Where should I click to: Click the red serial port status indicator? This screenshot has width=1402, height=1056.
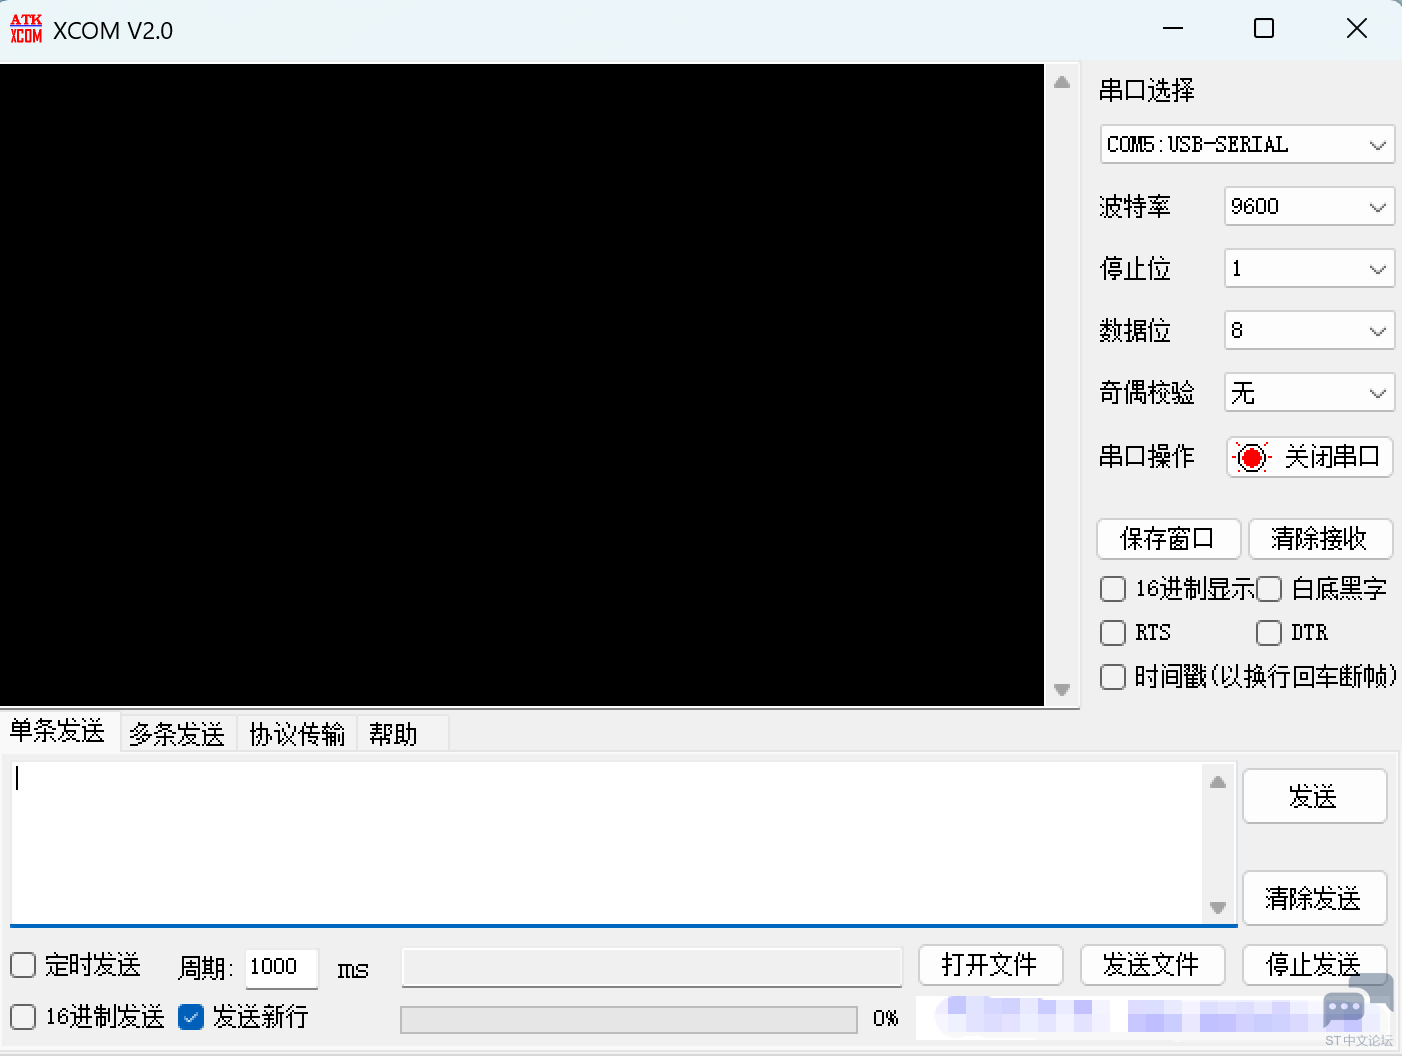click(x=1252, y=457)
